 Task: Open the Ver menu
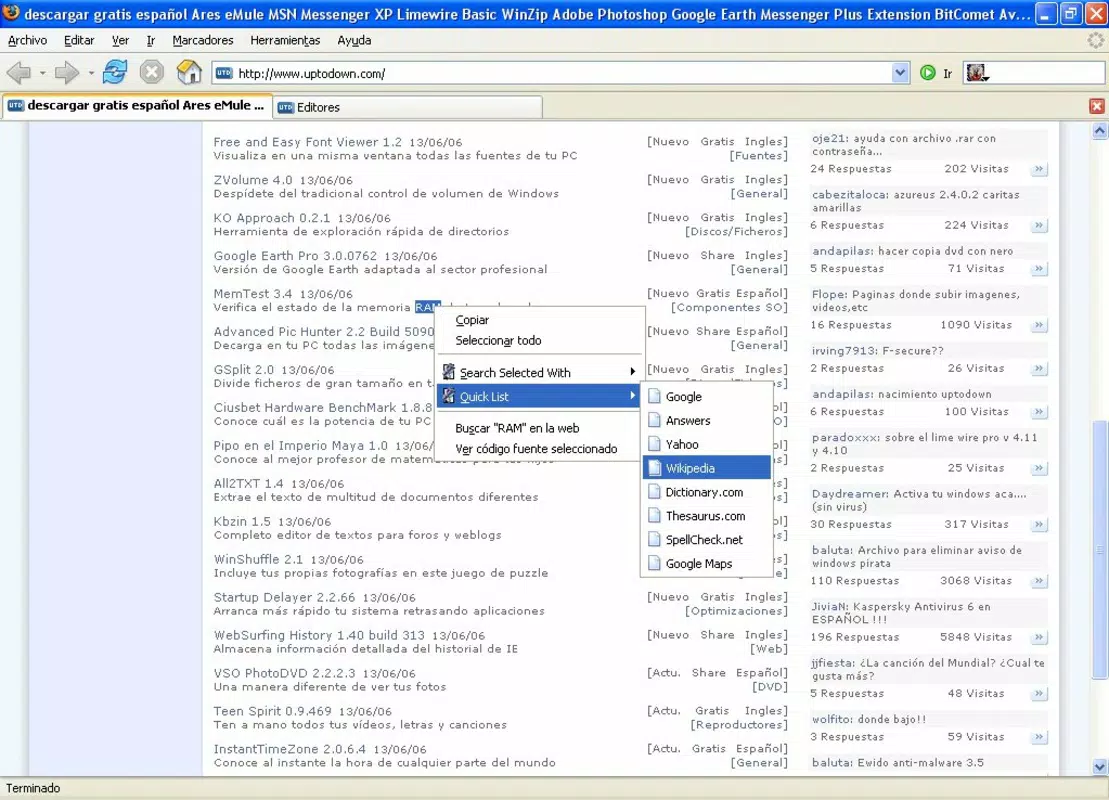tap(120, 40)
